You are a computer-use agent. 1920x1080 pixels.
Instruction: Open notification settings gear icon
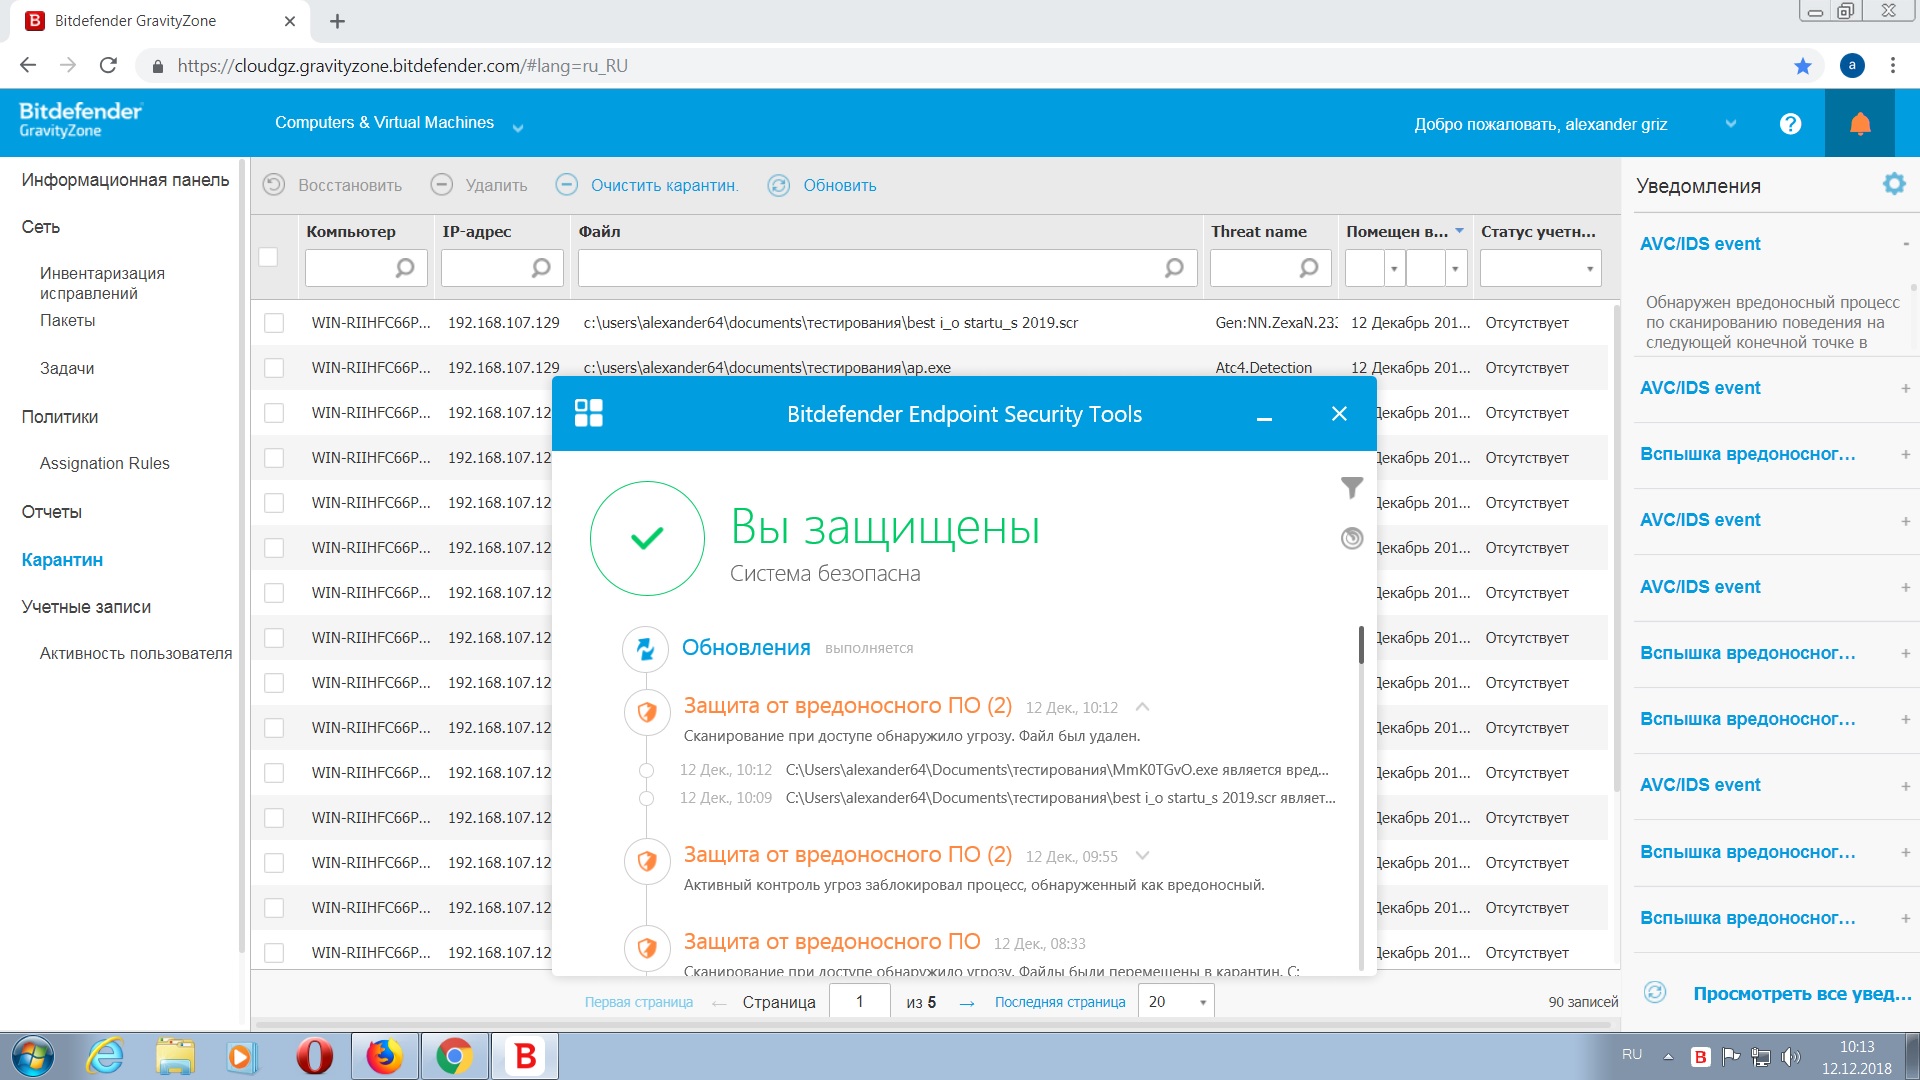[1893, 184]
